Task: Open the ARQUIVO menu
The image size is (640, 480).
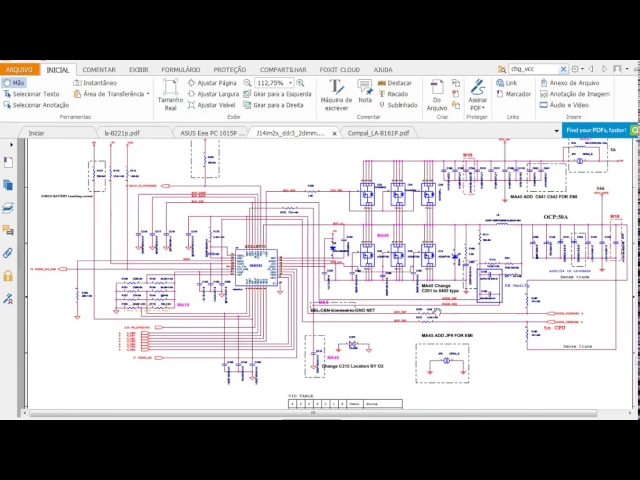Action: pos(19,69)
